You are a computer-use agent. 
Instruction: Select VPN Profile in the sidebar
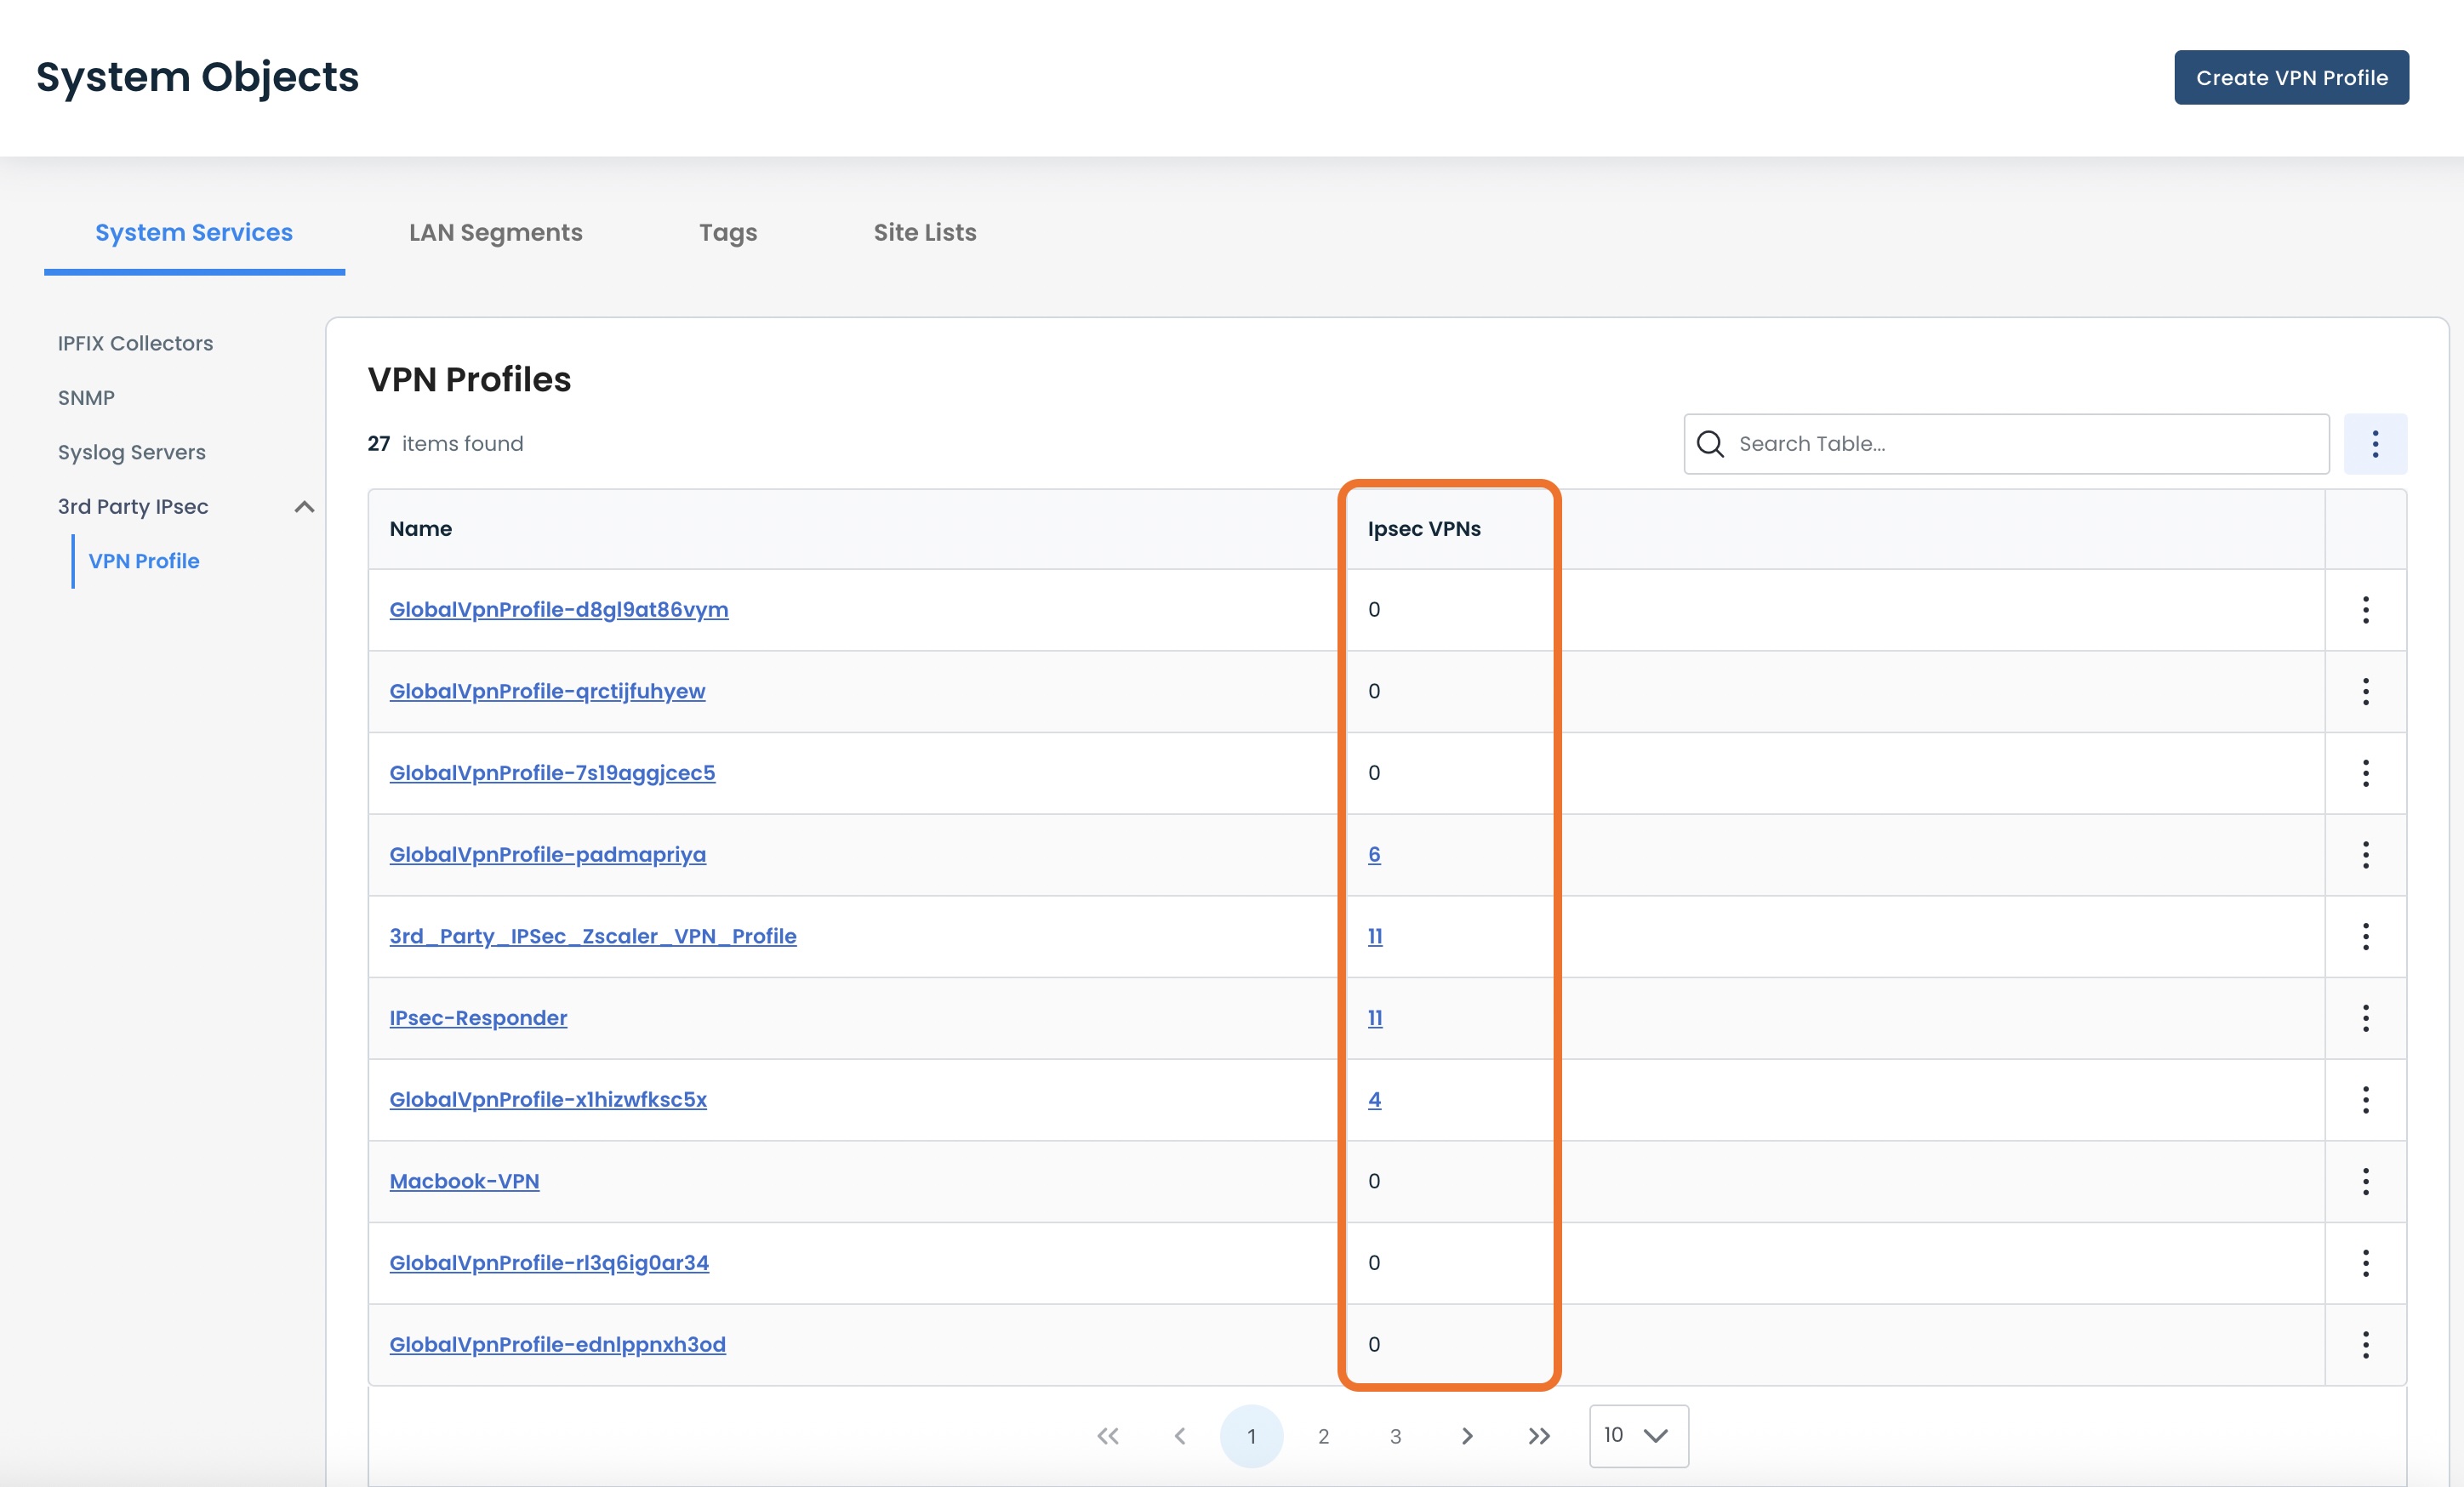[144, 561]
